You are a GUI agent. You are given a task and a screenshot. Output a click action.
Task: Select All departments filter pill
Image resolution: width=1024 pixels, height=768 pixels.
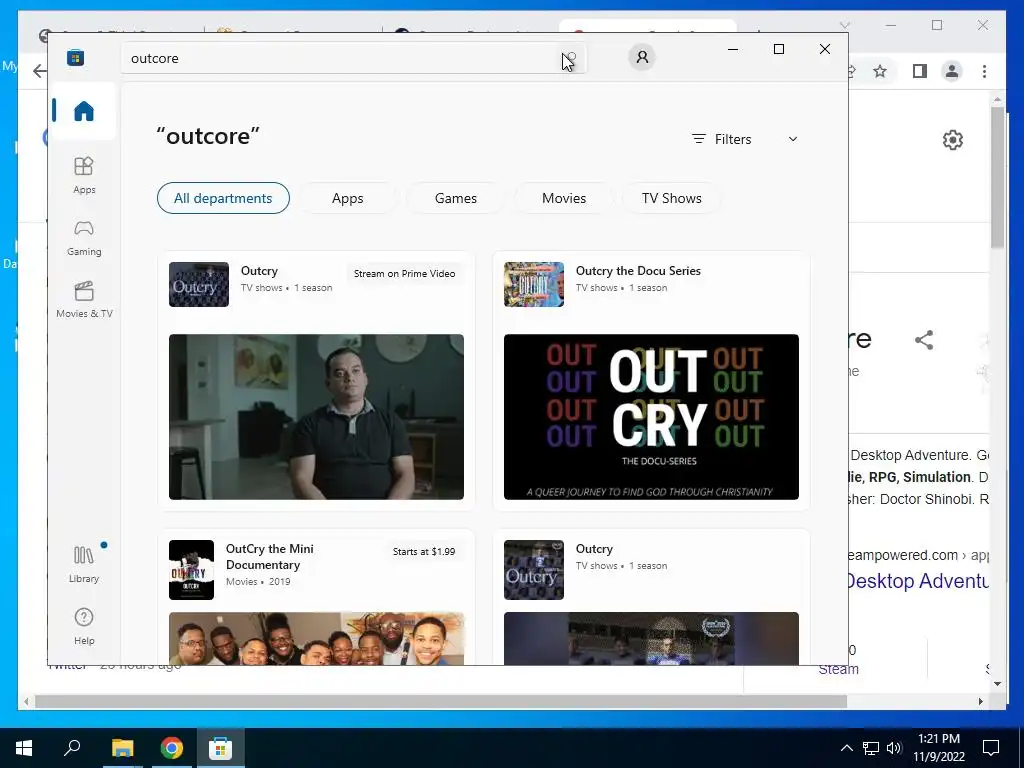coord(223,198)
